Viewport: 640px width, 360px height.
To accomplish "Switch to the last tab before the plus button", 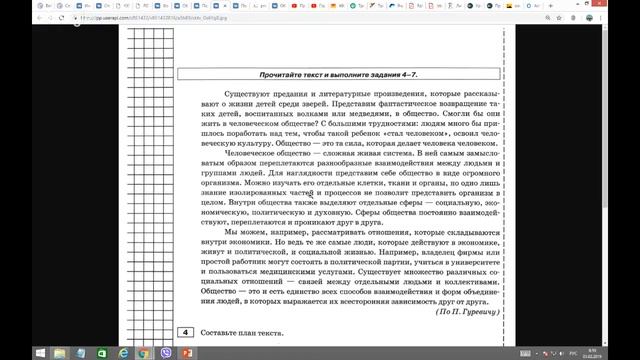I will point(534,6).
